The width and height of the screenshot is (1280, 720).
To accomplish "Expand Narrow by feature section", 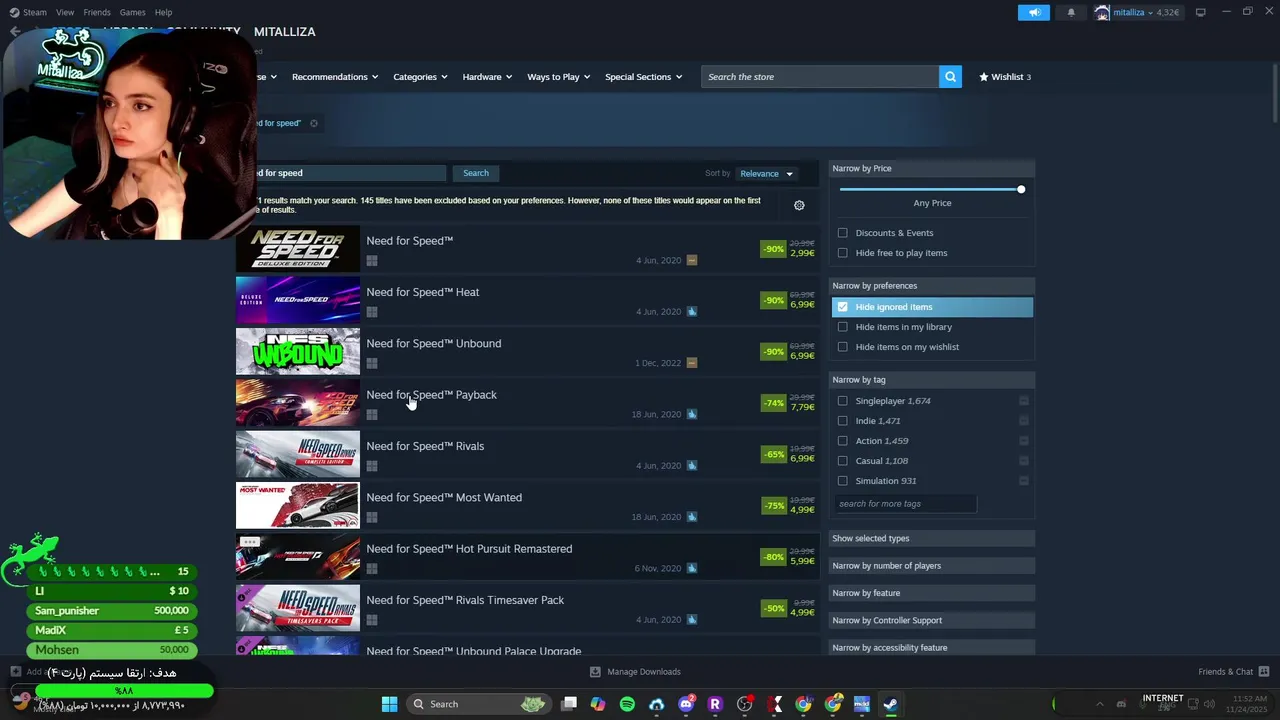I will (932, 593).
